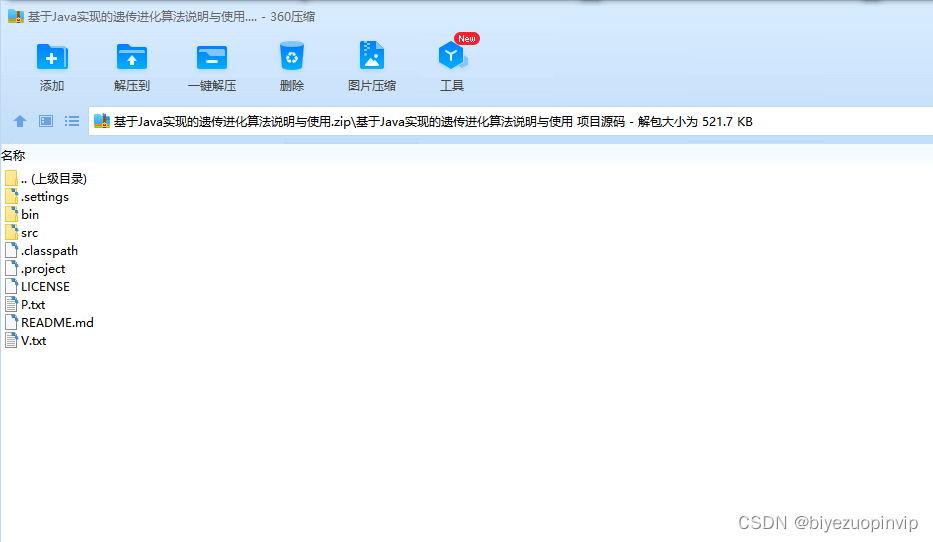The image size is (933, 542).
Task: Select the .. (上级目录) parent folder row
Action: [x=46, y=178]
